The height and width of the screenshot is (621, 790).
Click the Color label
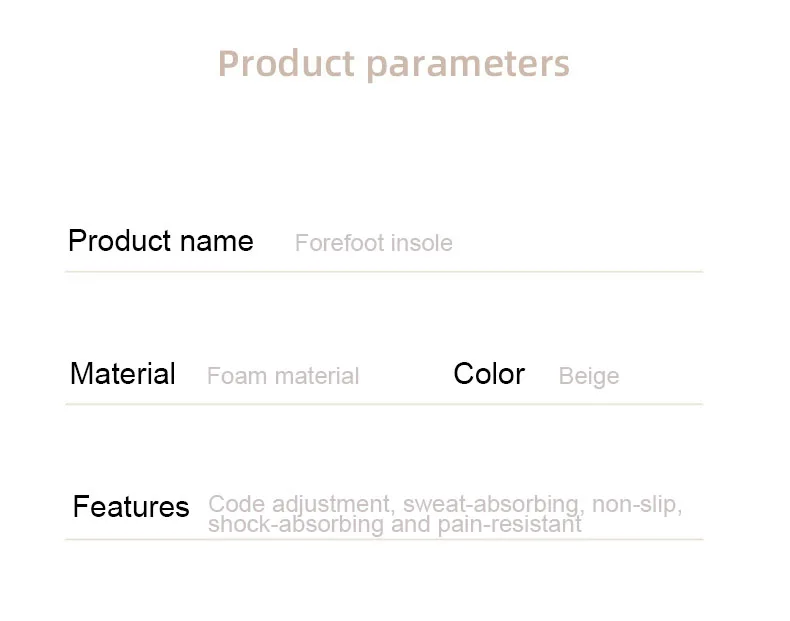[489, 374]
